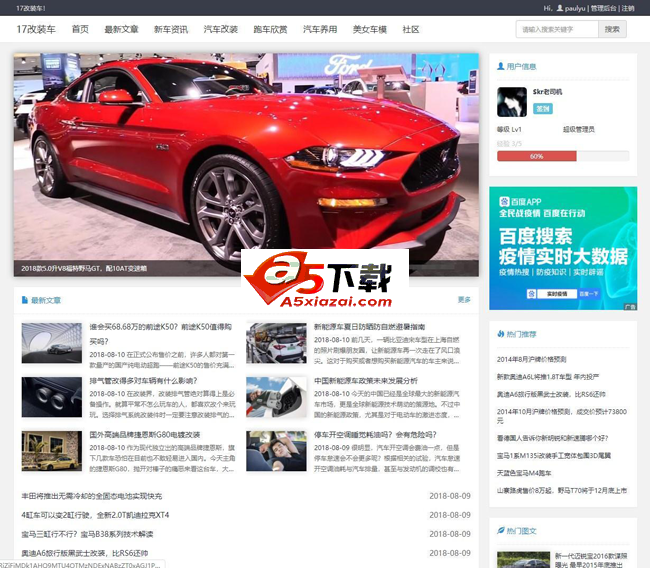Click the 热门图文 leaf icon

coord(500,530)
